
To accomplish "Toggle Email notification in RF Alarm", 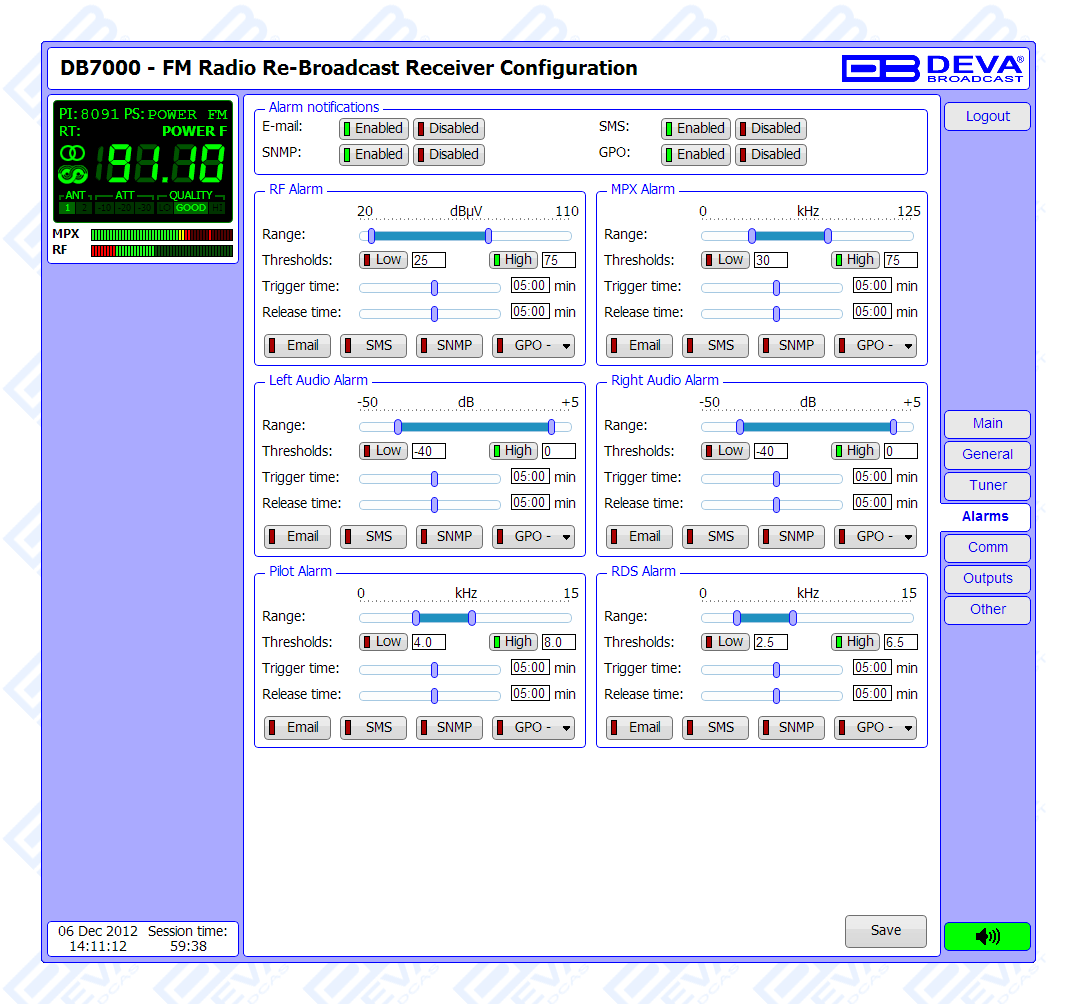I will coord(297,345).
